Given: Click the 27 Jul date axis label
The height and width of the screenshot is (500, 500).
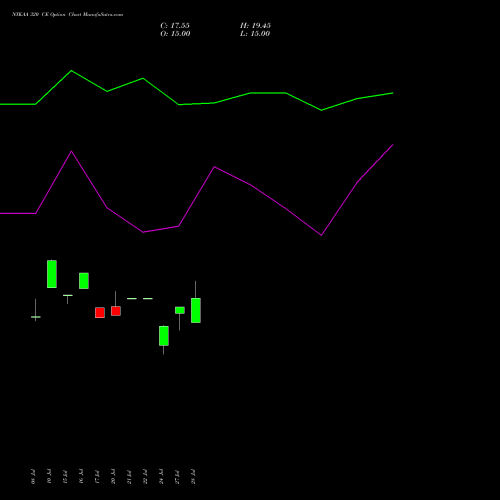Looking at the screenshot, I should [177, 477].
